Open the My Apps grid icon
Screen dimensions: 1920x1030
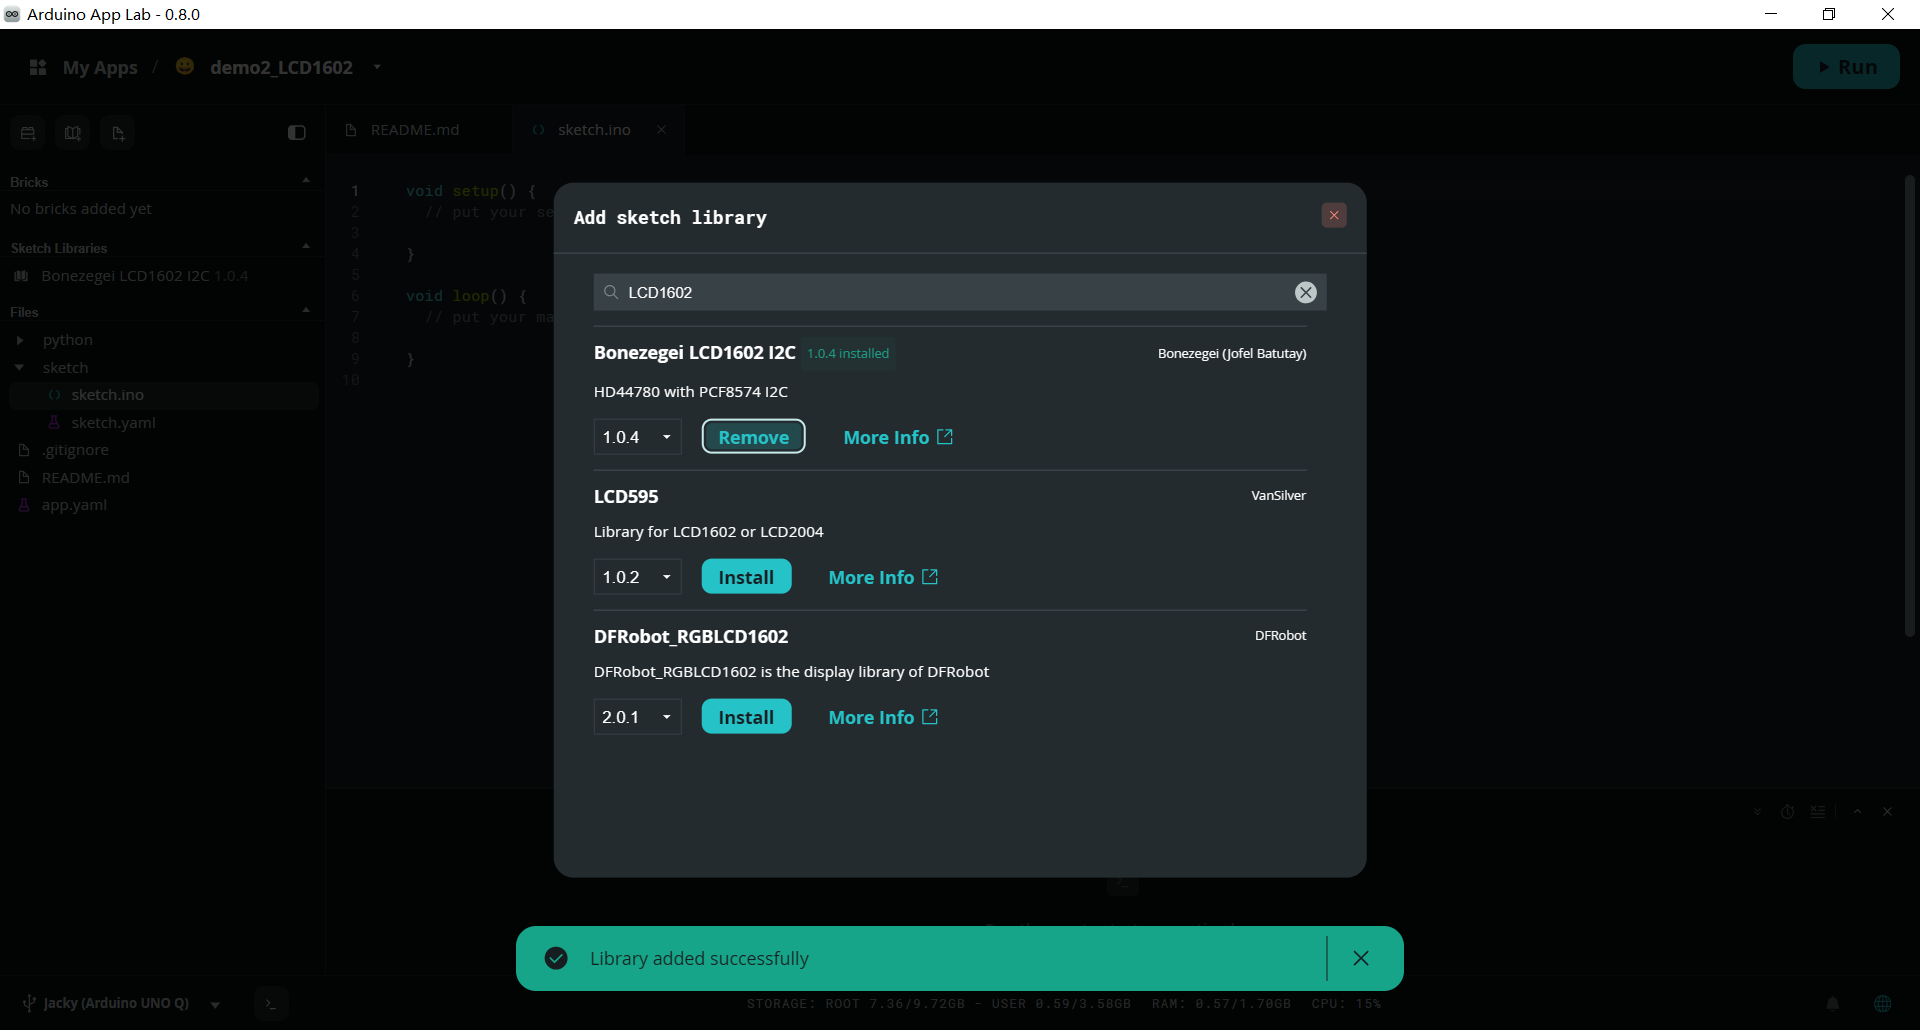38,67
